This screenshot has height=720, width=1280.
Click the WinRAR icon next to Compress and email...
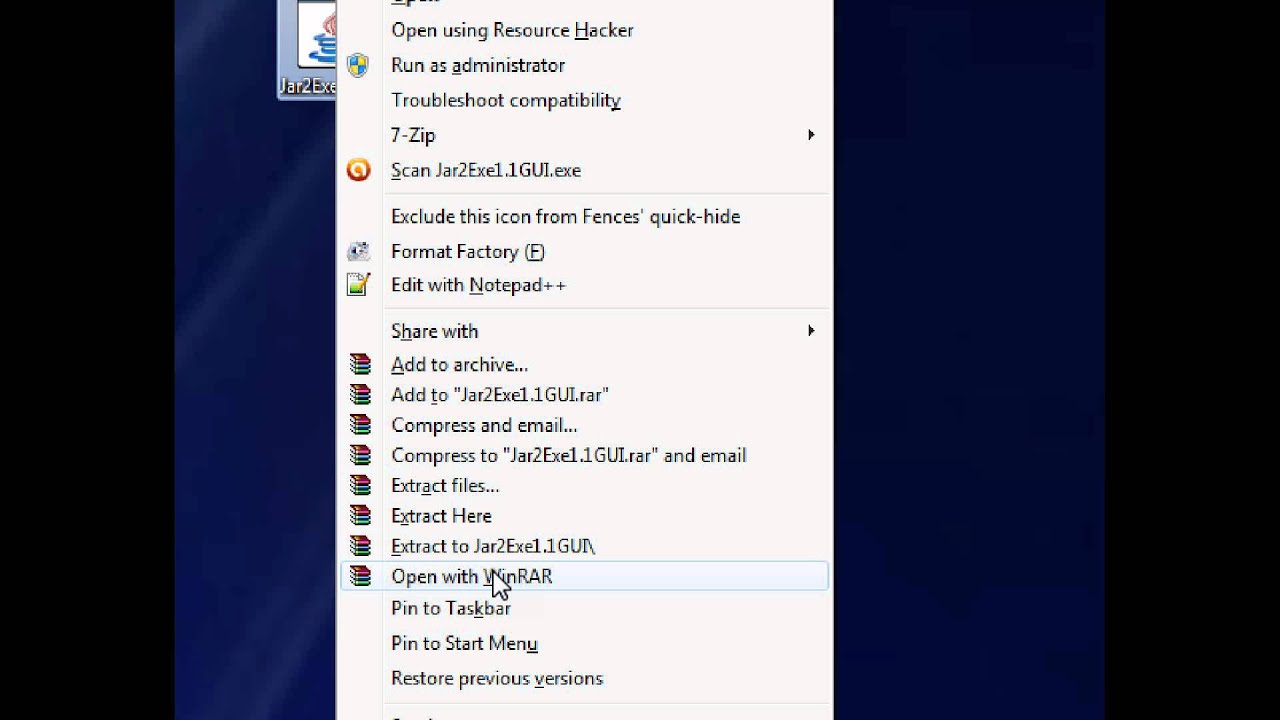coord(360,425)
